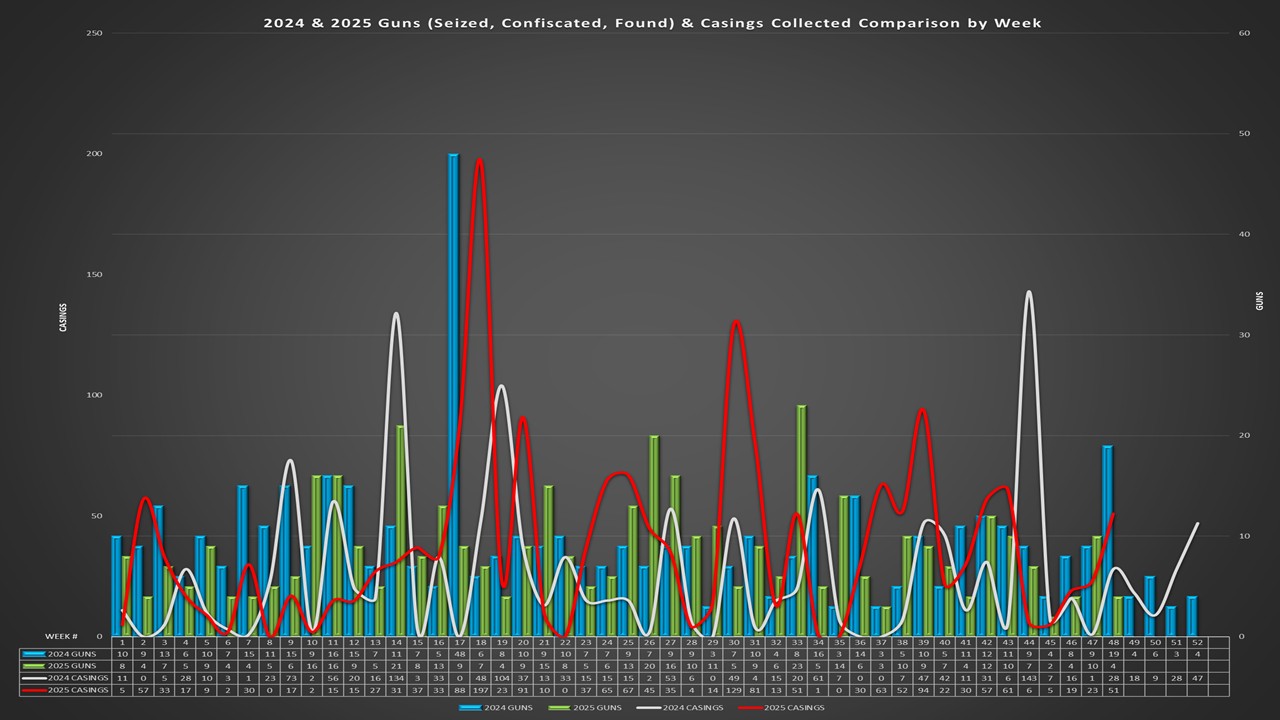This screenshot has height=720, width=1280.
Task: Click the 2024 GUNS legend swatch at bottom
Action: (471, 708)
